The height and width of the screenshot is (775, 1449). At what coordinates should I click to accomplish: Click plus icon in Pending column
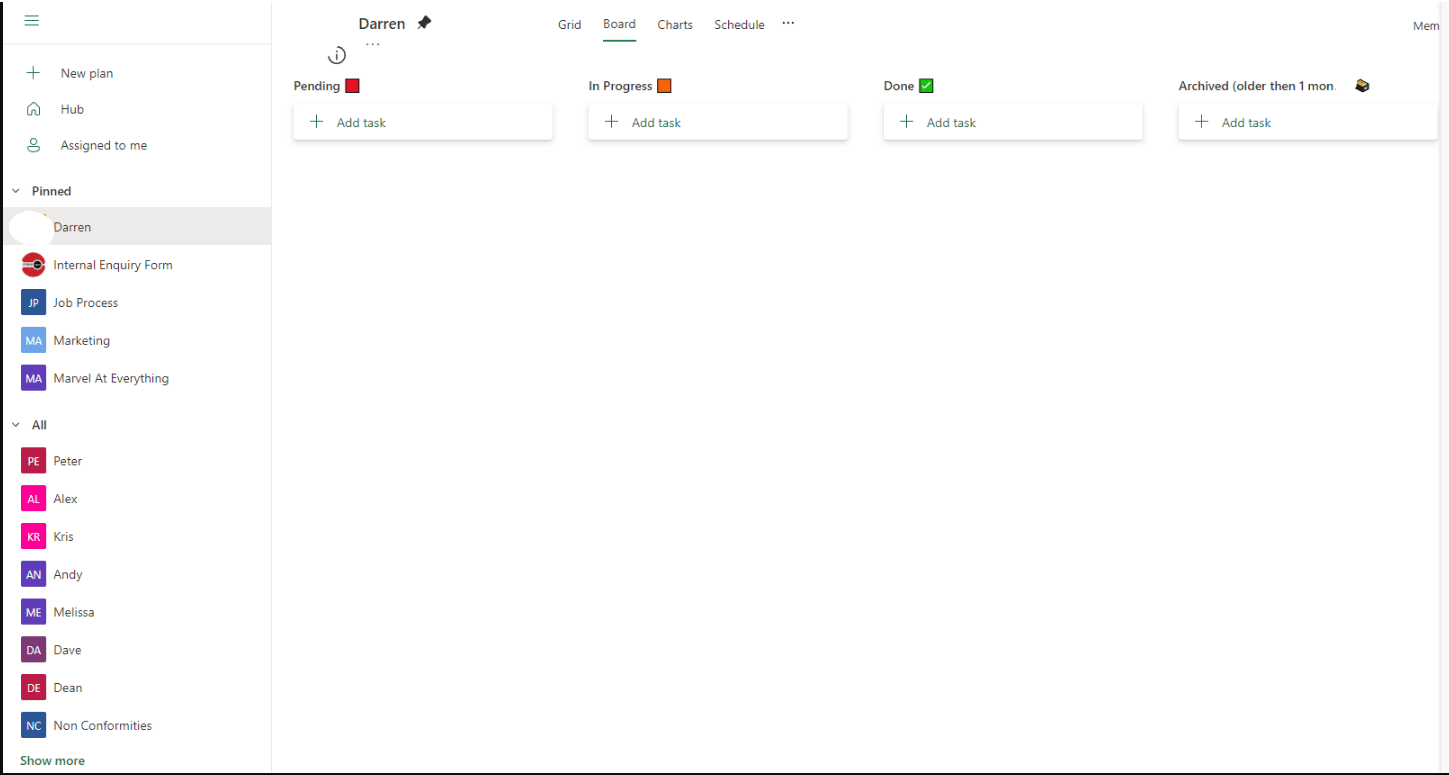point(317,122)
